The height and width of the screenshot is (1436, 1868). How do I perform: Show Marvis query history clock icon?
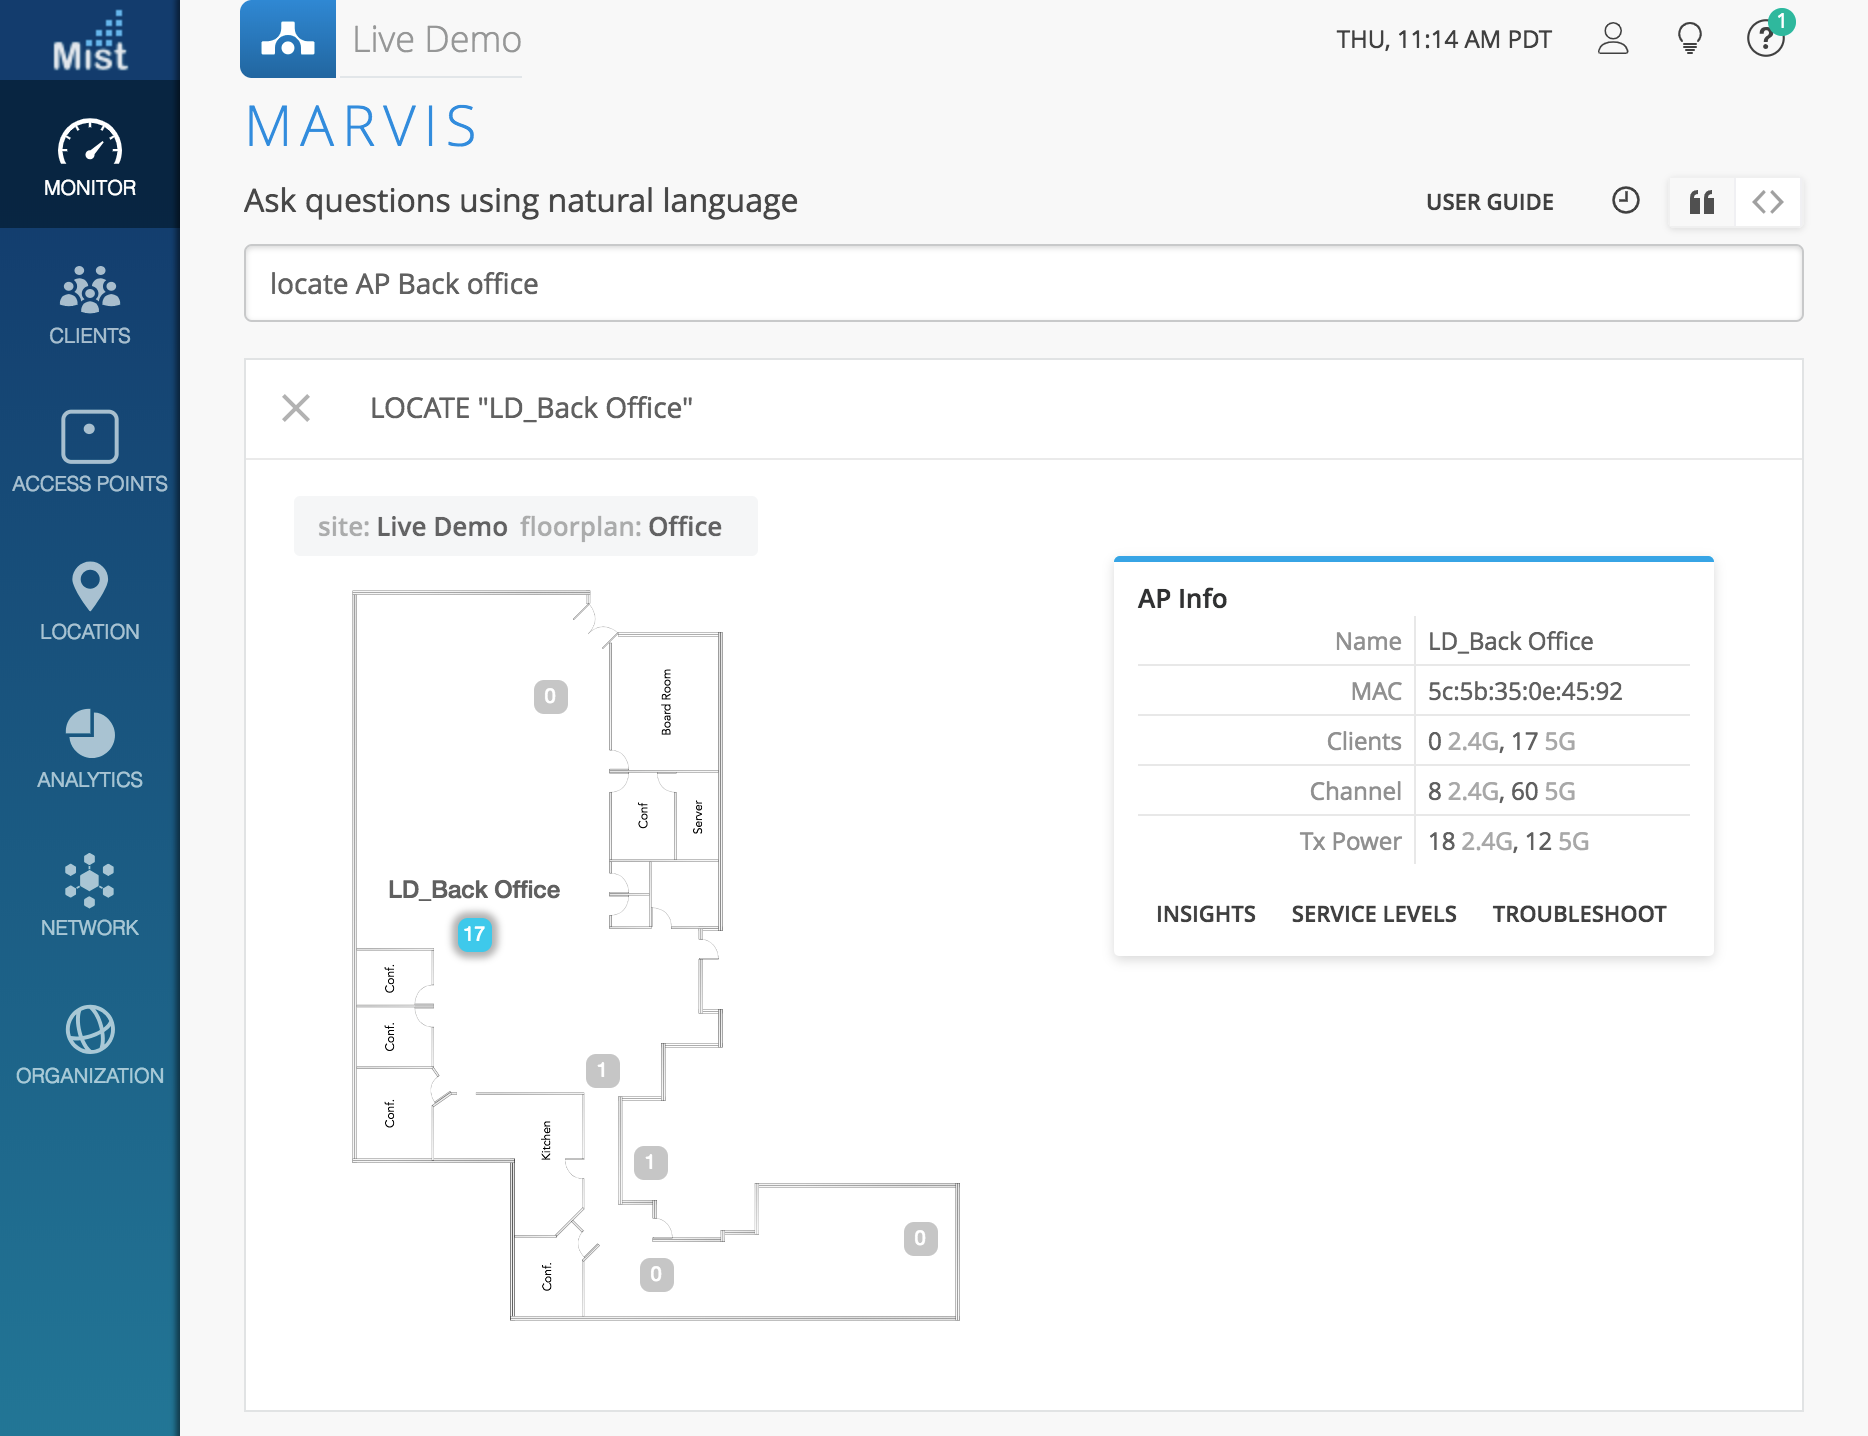pos(1626,201)
